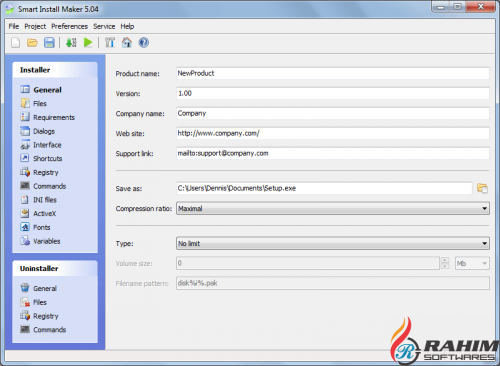Open the File menu
Image resolution: width=500 pixels, height=366 pixels.
(14, 26)
